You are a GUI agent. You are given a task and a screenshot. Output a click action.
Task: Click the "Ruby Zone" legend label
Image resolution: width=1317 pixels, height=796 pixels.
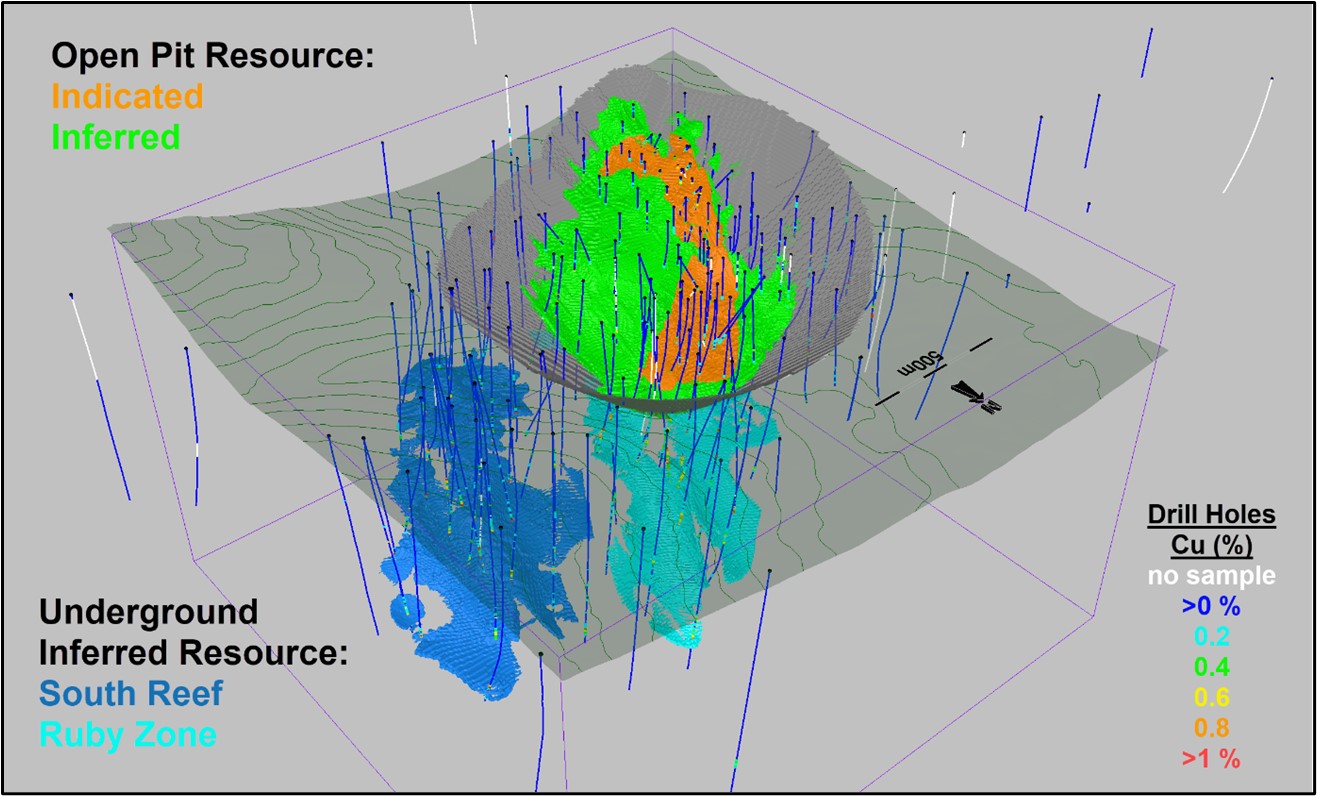coord(128,735)
